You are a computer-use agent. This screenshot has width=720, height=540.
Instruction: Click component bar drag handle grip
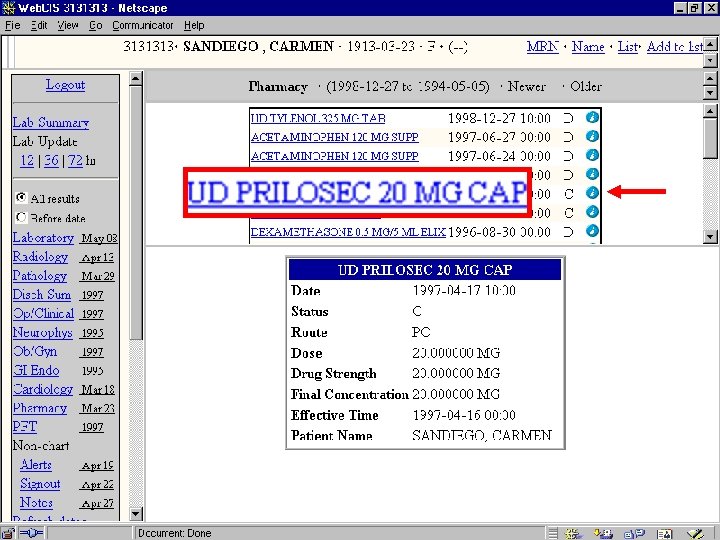[x=553, y=534]
